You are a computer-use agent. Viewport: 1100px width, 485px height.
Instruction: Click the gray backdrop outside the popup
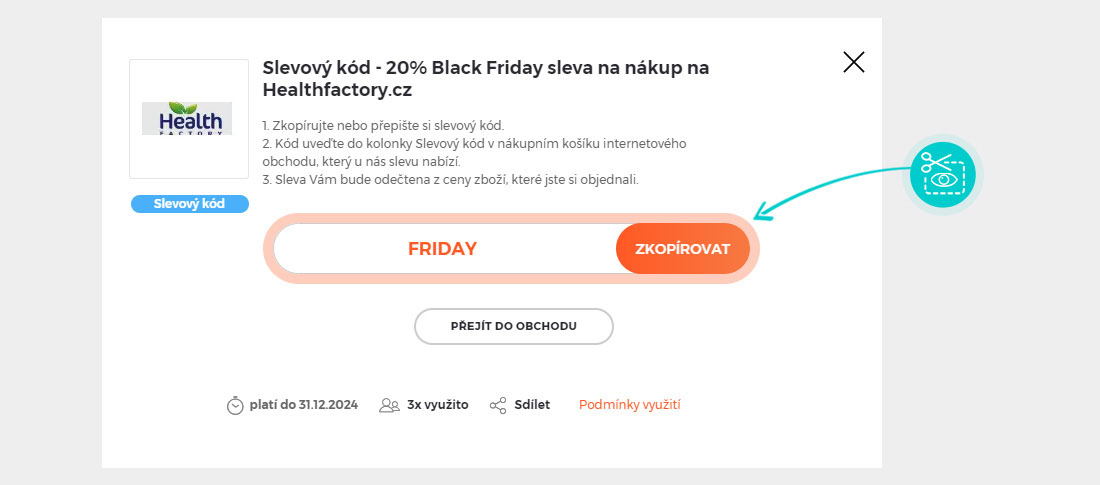[50, 240]
